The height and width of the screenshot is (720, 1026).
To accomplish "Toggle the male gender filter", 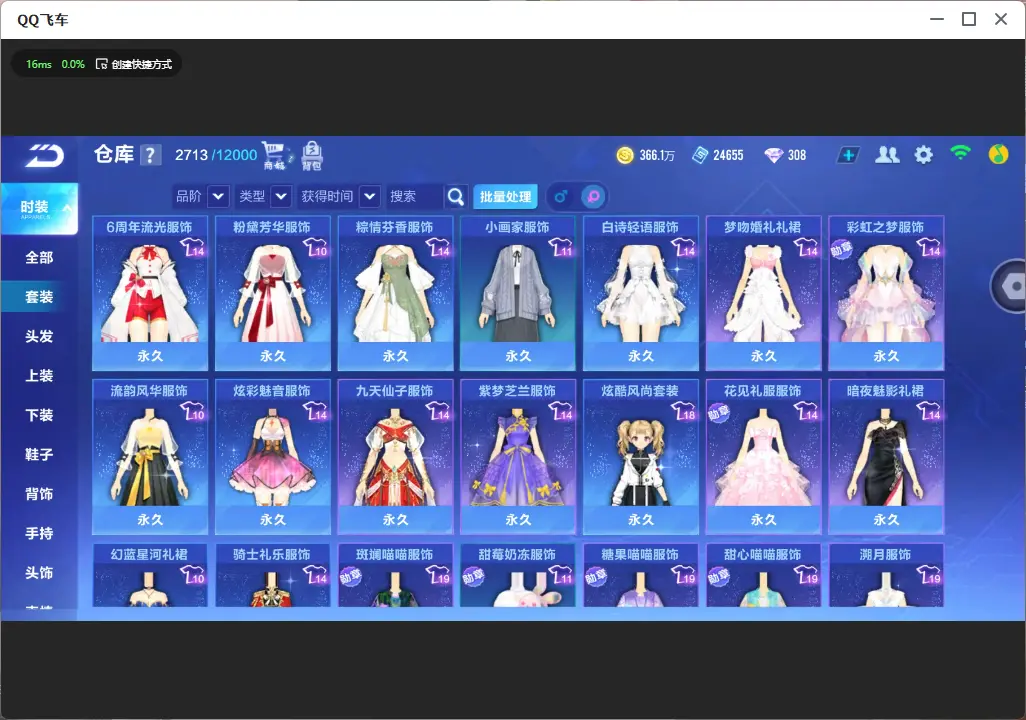I will (561, 196).
